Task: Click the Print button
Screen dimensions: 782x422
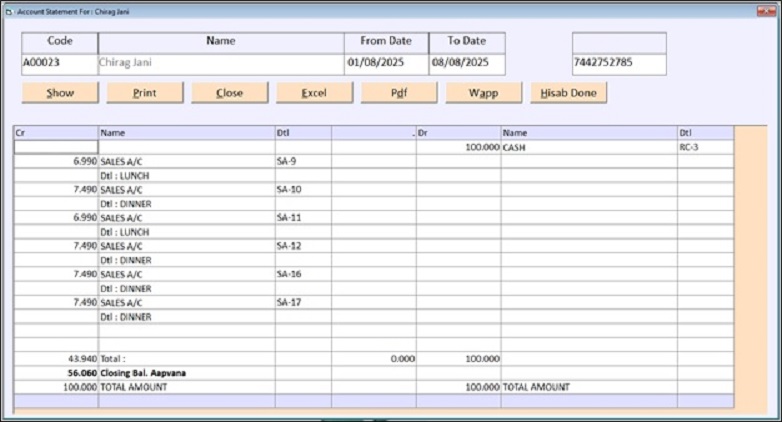Action: click(x=145, y=93)
